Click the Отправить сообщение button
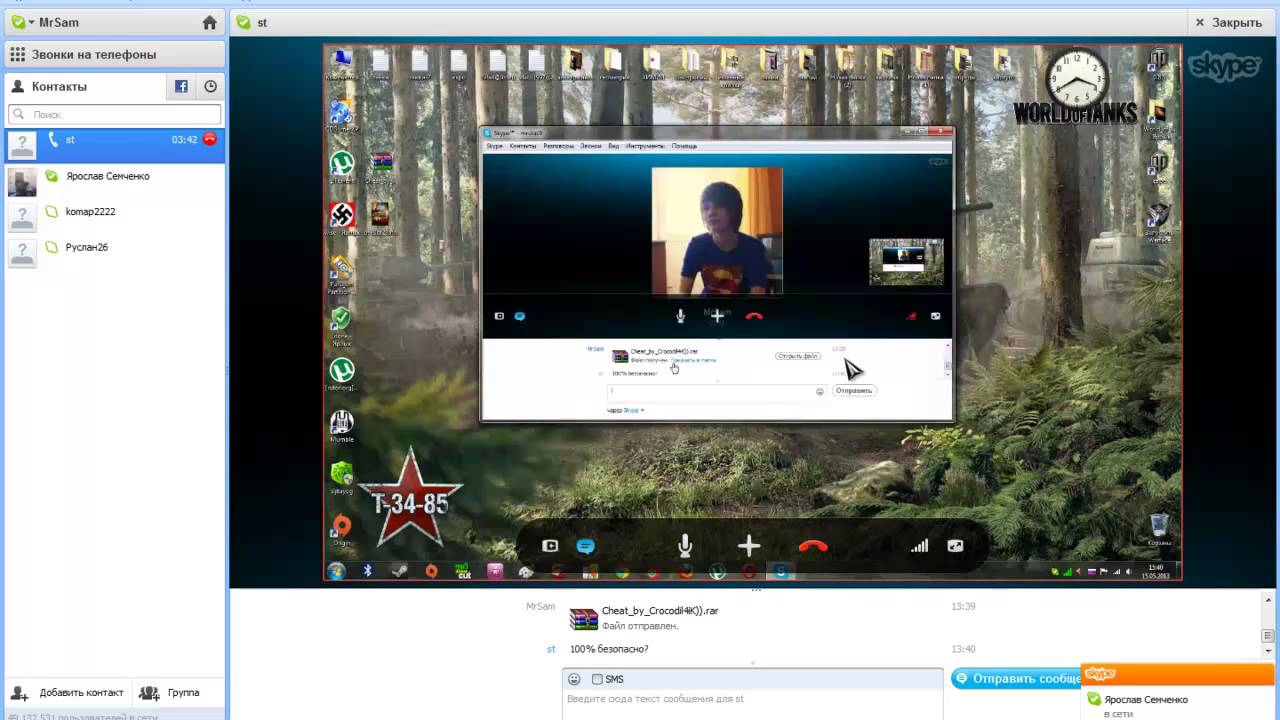This screenshot has height=720, width=1280. [x=1016, y=679]
